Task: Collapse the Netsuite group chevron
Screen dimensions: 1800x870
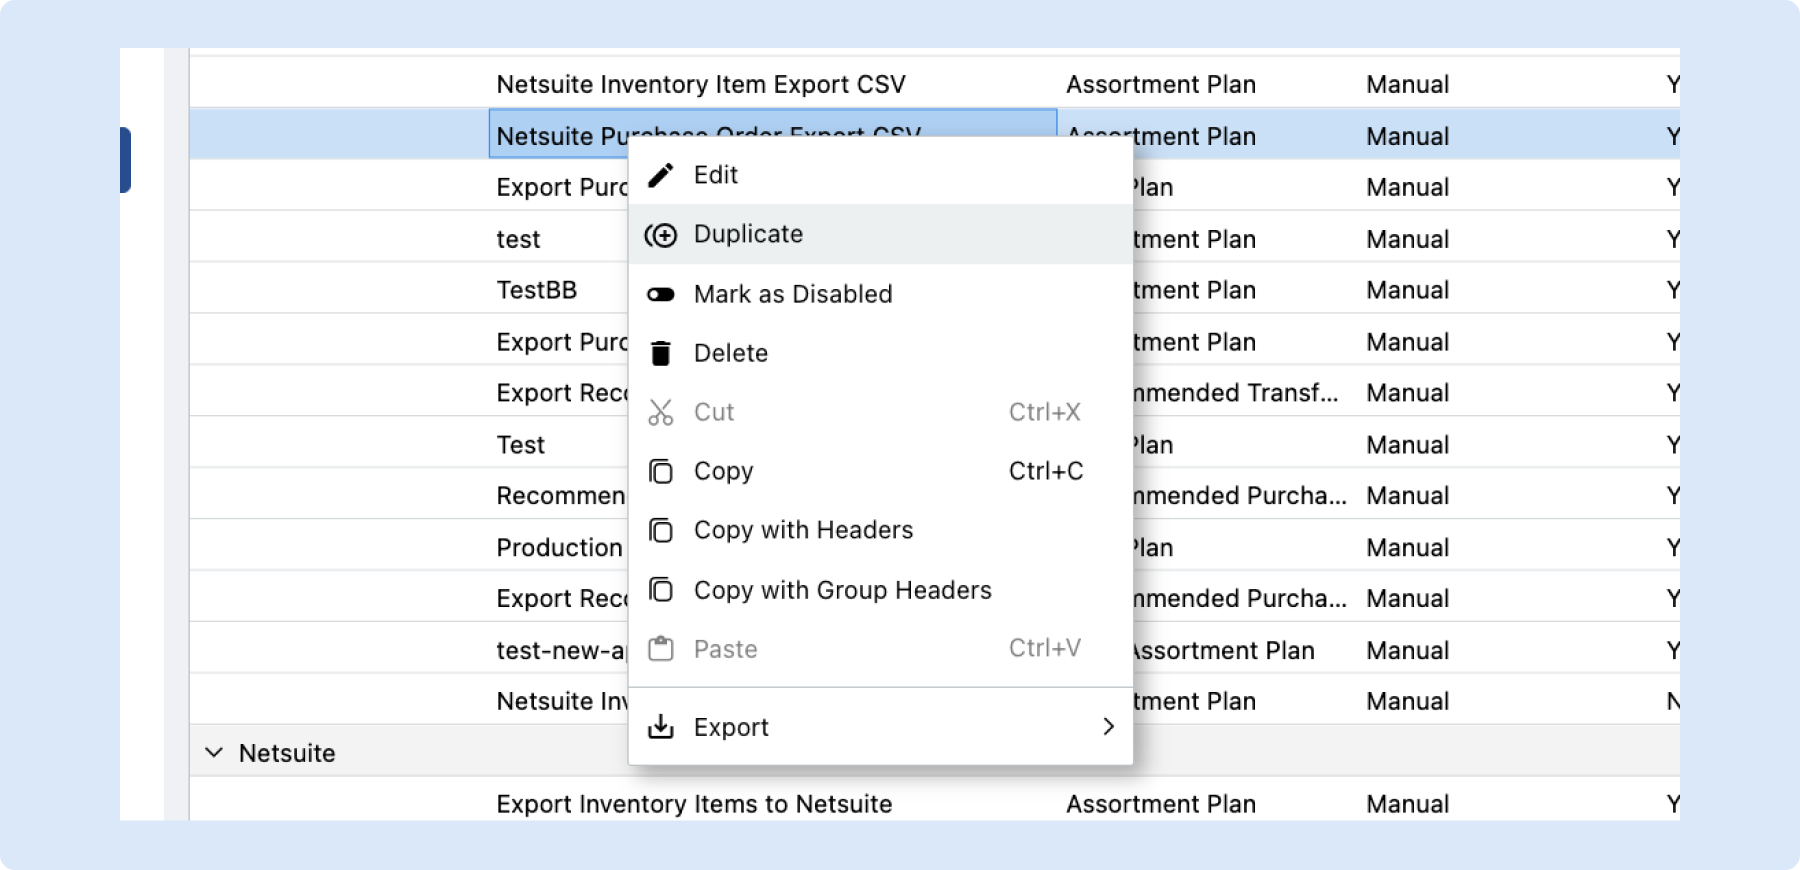Action: [214, 752]
